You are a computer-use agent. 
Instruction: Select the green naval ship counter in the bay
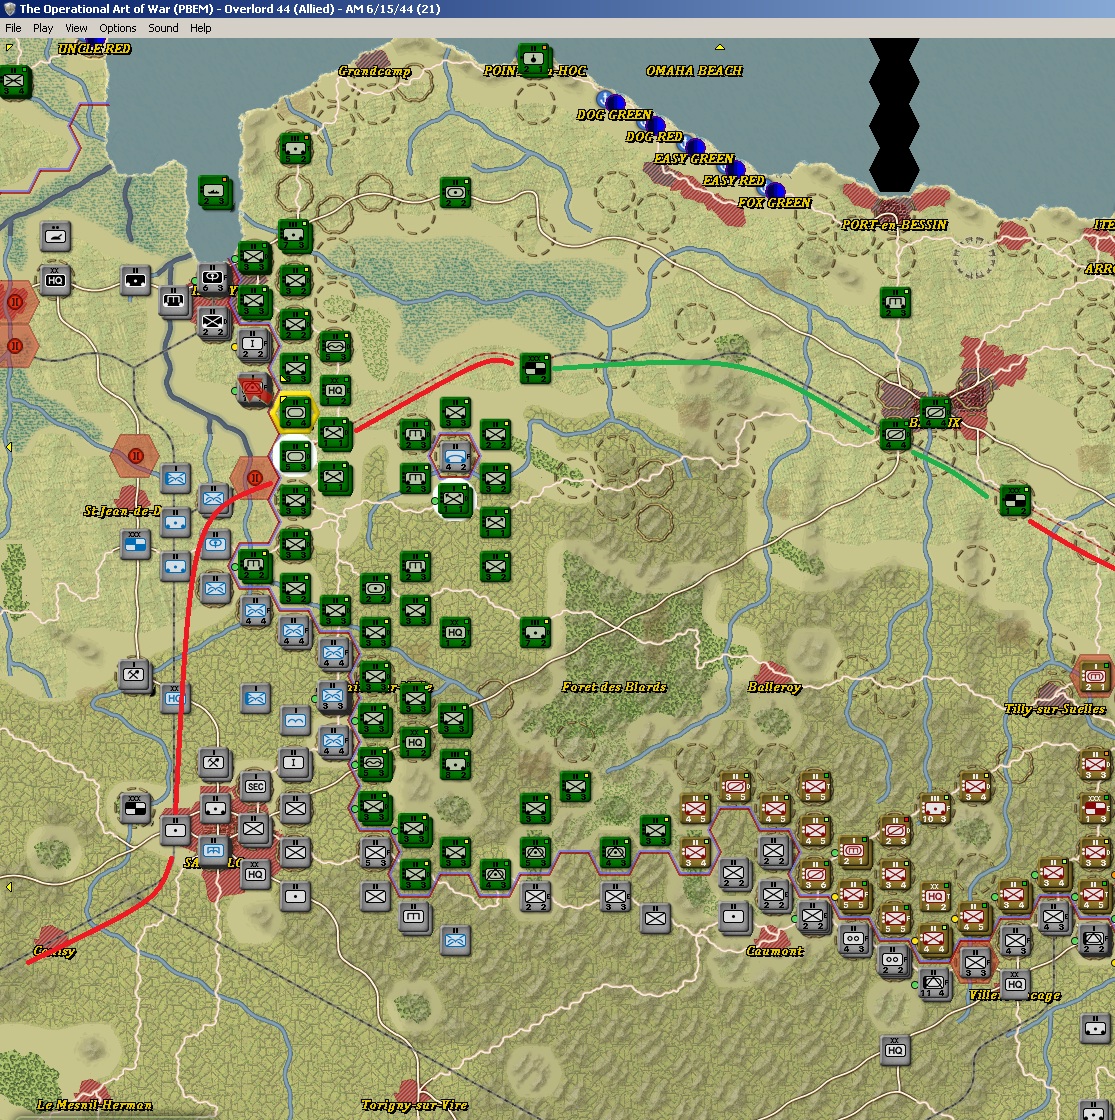pos(214,191)
